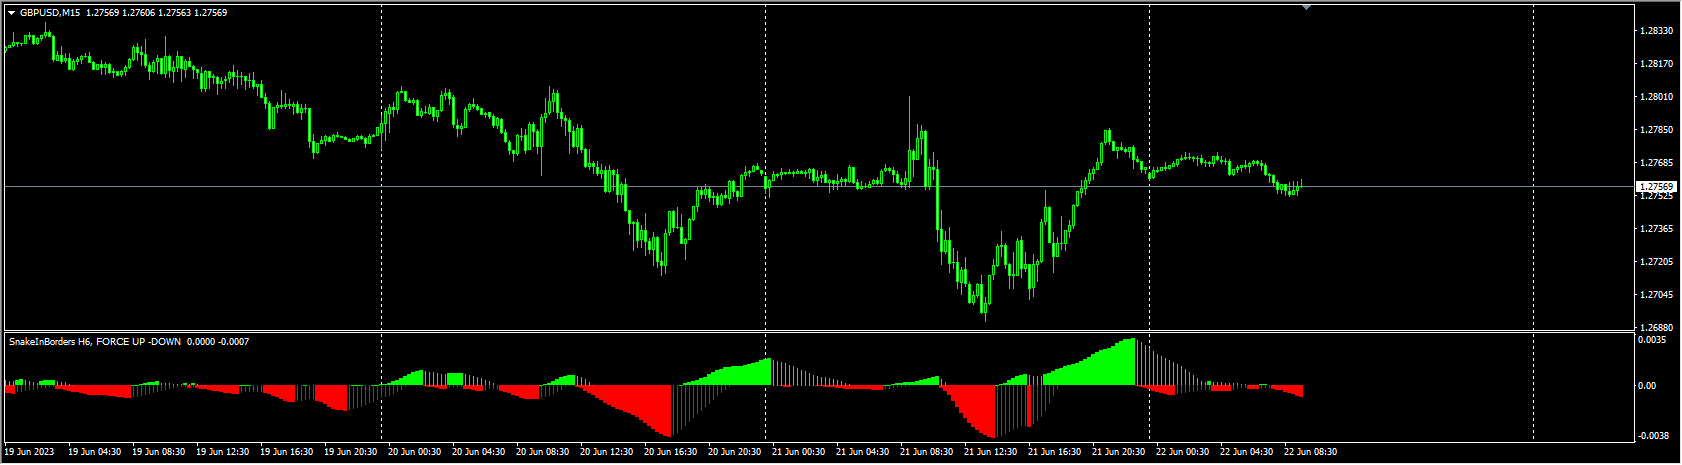Screen dimensions: 1682x465
Task: Click price level 1.27850 on the scale
Action: pos(1658,130)
